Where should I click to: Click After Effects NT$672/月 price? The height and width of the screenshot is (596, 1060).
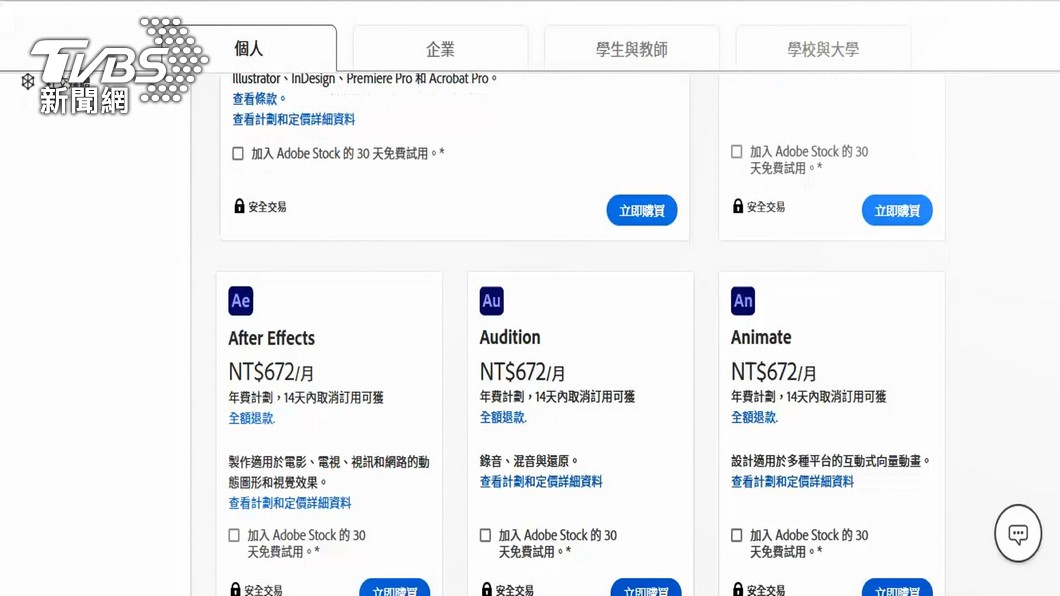click(x=271, y=372)
